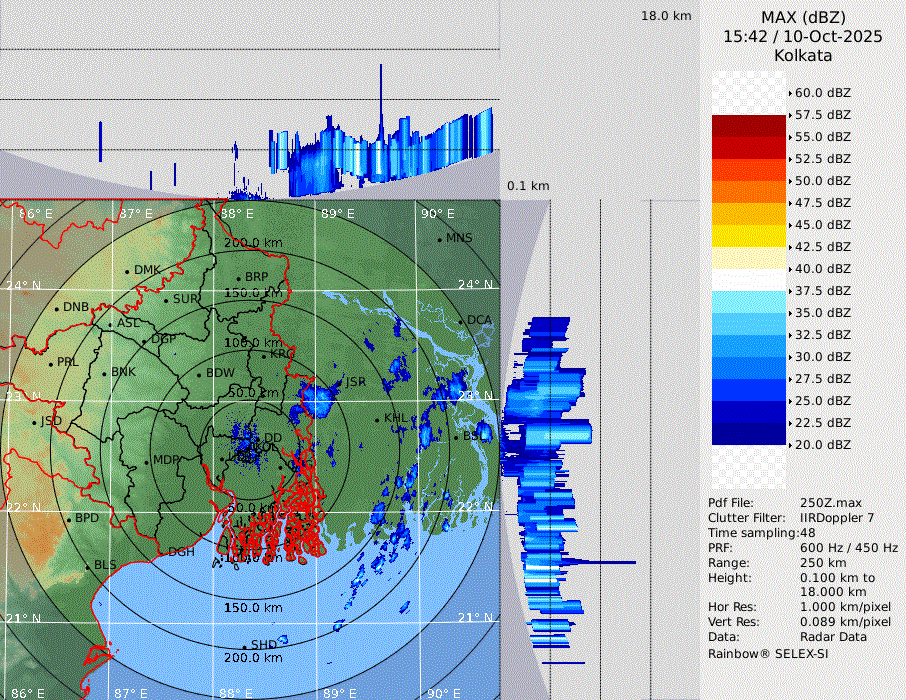Screen dimensions: 906x700
Task: Click the orange swatch above 47.5 dBZ
Action: 748,192
